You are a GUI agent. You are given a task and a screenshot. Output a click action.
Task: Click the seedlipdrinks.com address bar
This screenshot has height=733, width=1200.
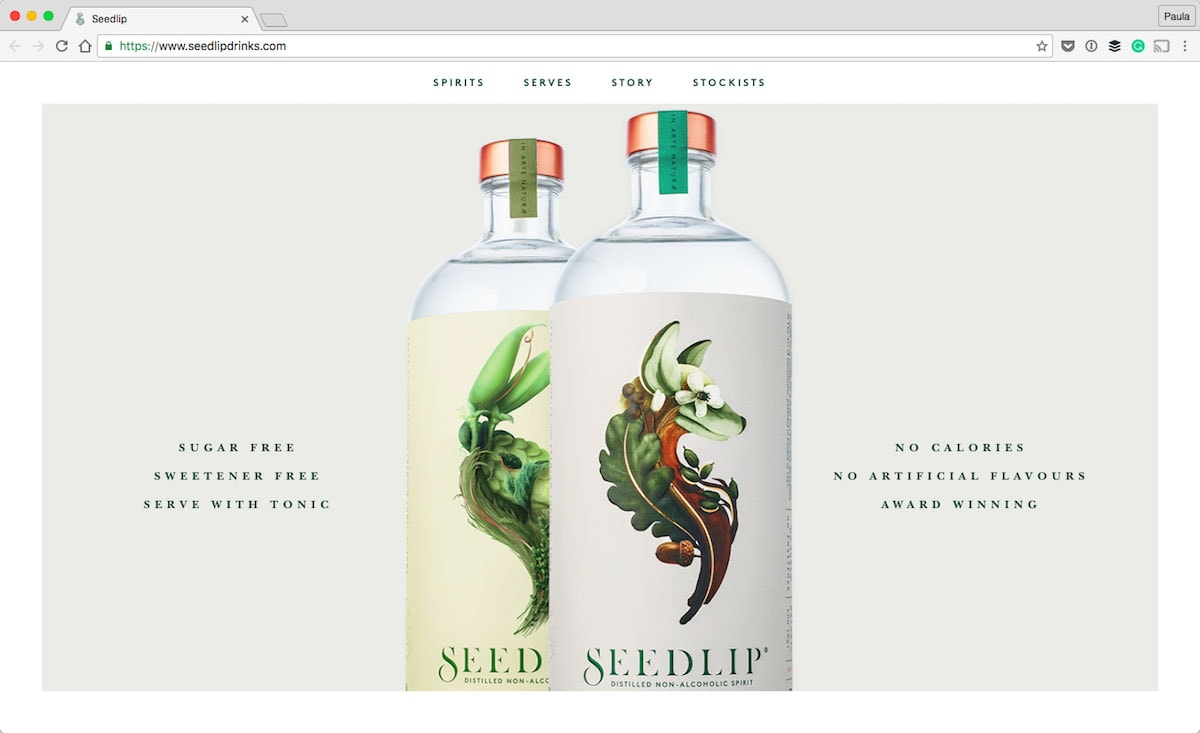(575, 46)
